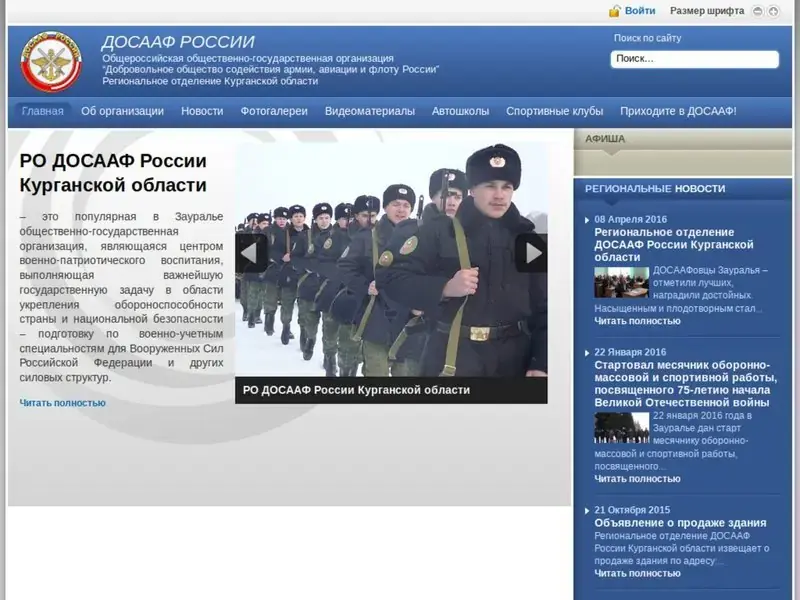Click the padlock login icon
Screen dimensions: 800x600
[x=614, y=11]
